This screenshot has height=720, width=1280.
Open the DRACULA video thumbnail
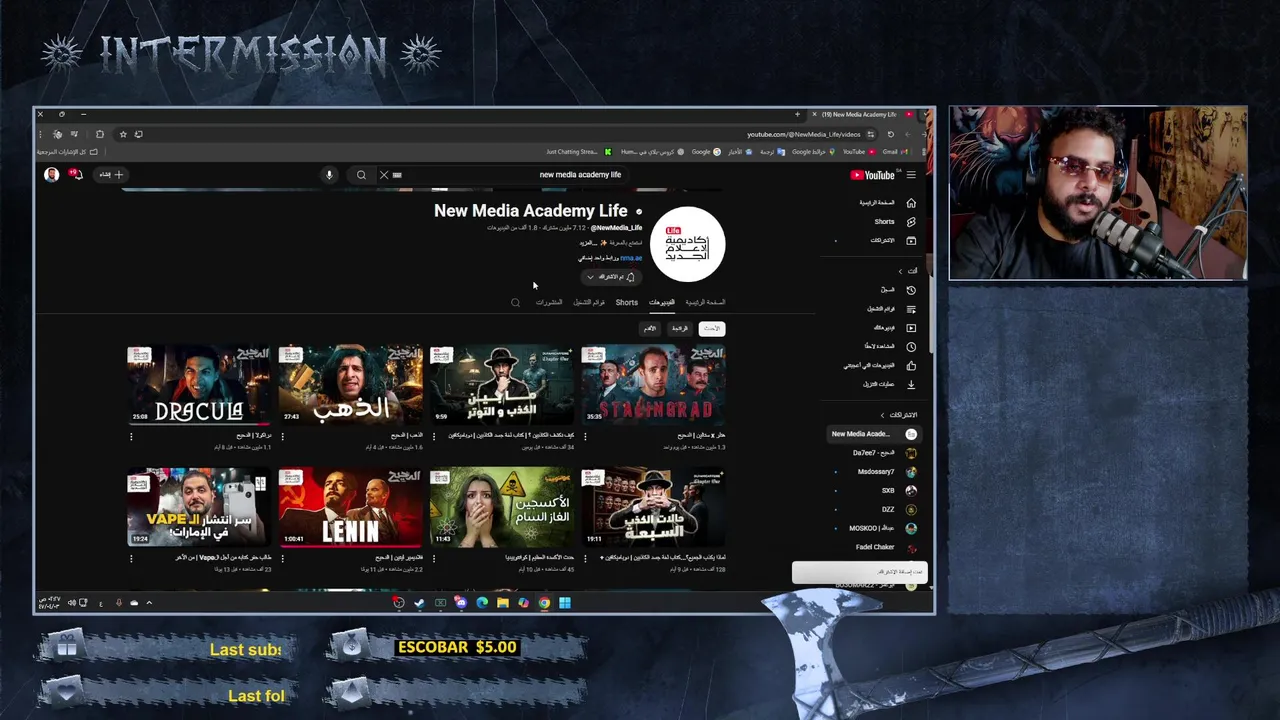[199, 385]
